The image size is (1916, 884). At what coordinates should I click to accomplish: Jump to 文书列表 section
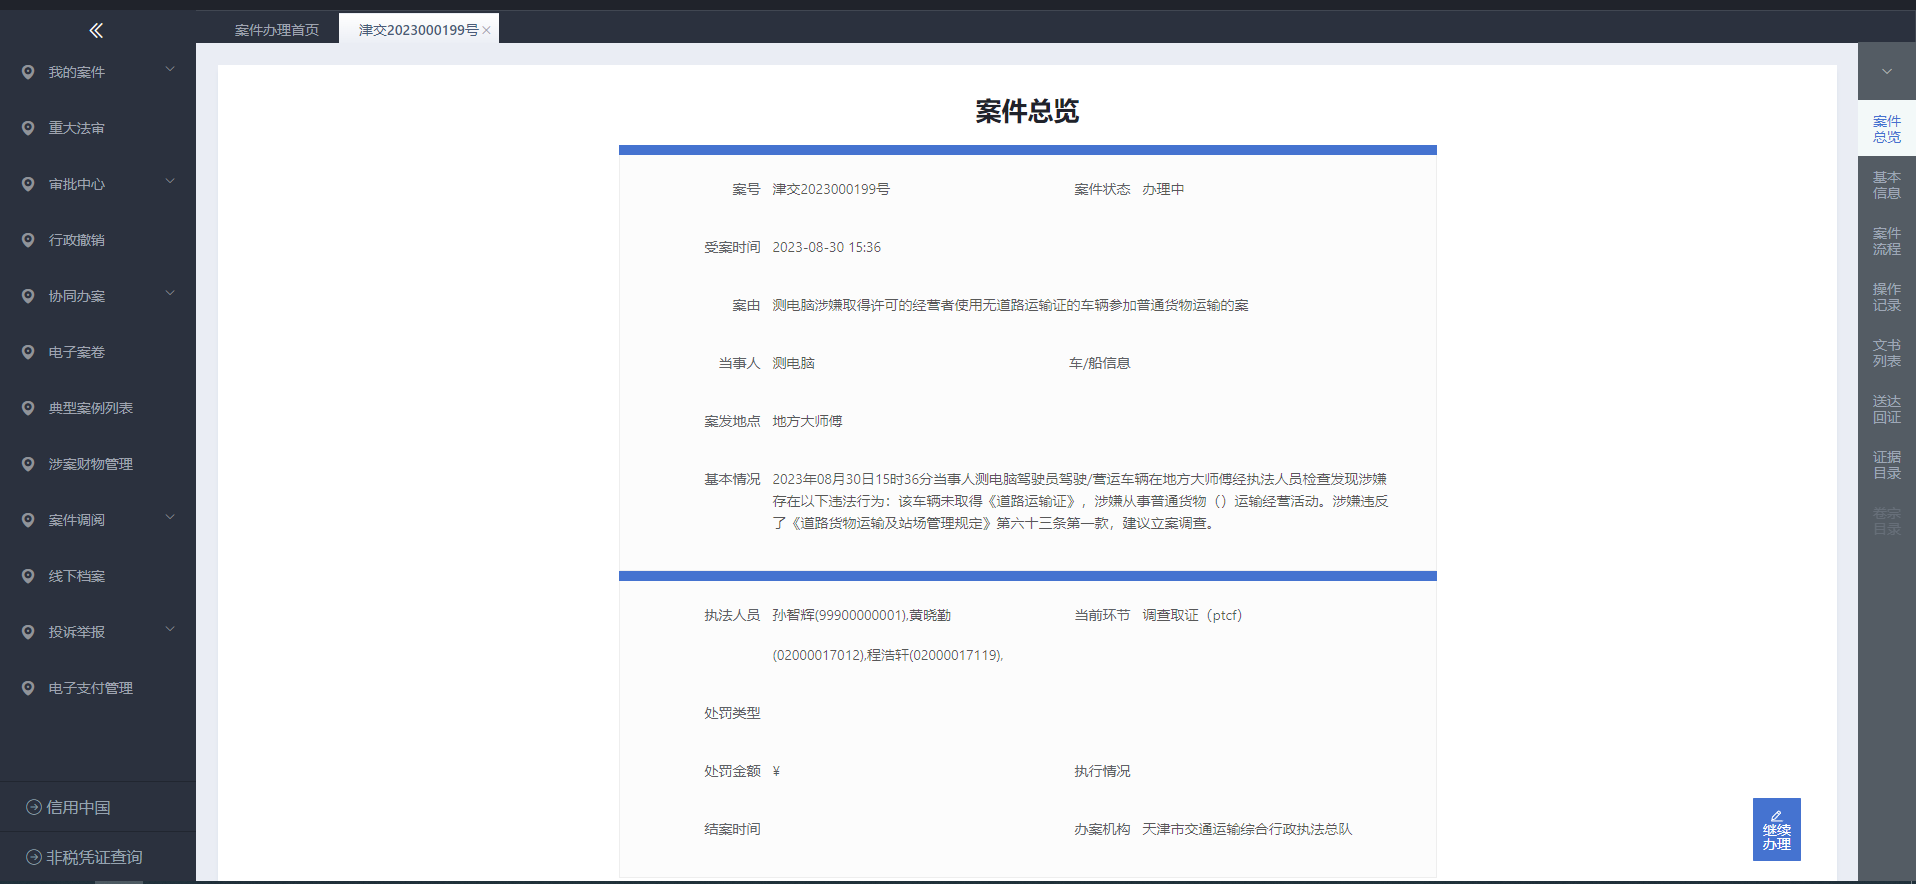(1887, 353)
